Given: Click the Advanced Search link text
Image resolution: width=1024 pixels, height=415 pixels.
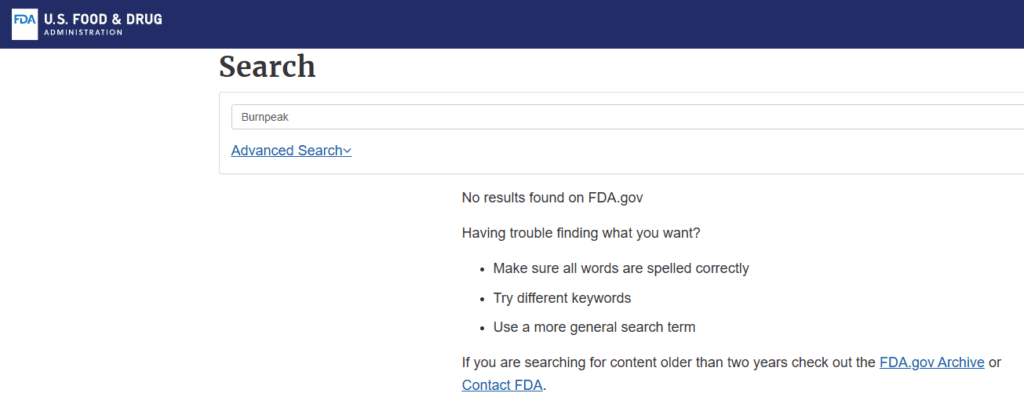Looking at the screenshot, I should [x=291, y=150].
